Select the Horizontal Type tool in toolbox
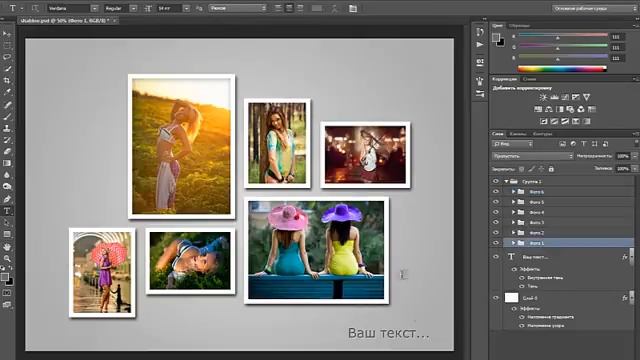 [x=7, y=211]
